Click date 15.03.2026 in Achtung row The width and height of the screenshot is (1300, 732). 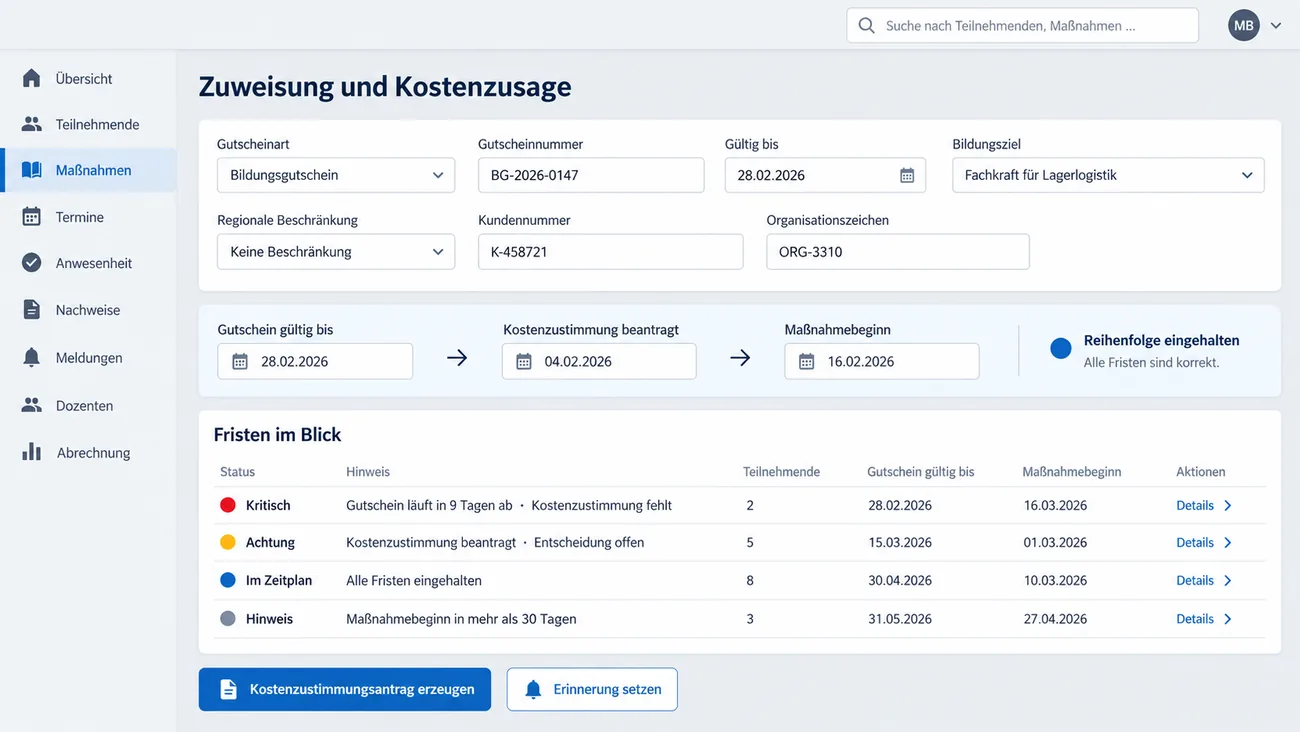(x=900, y=542)
